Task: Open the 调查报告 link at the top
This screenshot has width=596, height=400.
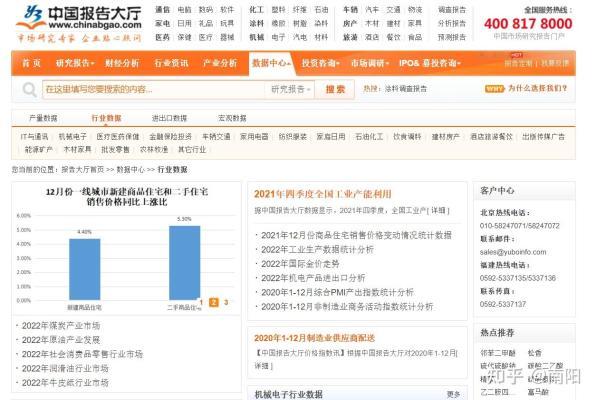Action: point(452,10)
